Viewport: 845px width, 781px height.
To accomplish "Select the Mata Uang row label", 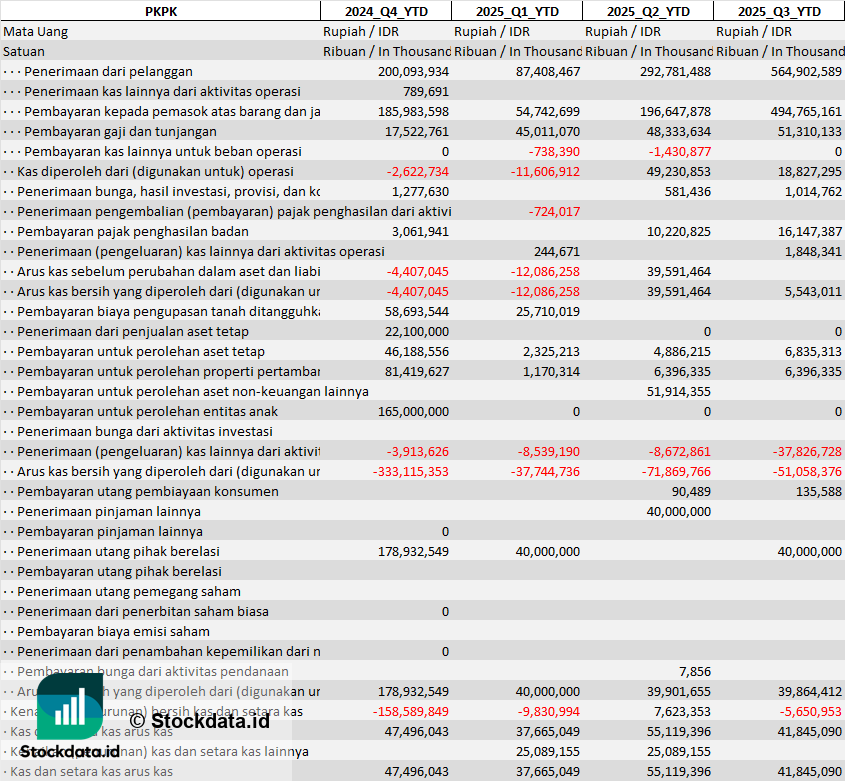I will [36, 31].
